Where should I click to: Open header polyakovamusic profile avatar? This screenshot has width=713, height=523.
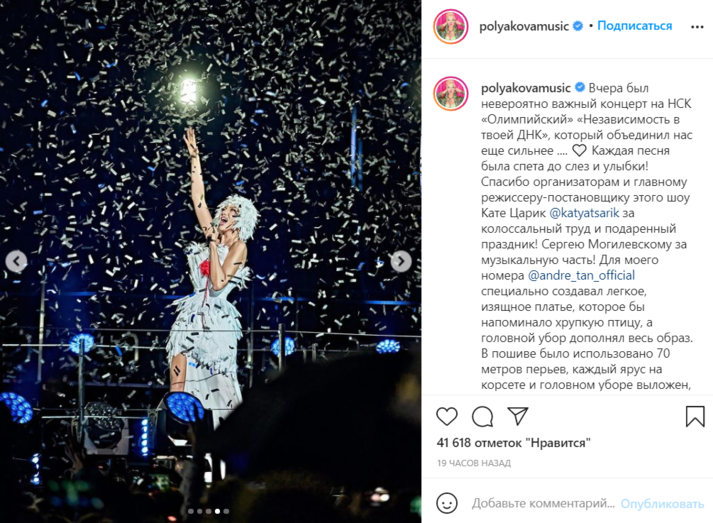[x=451, y=26]
